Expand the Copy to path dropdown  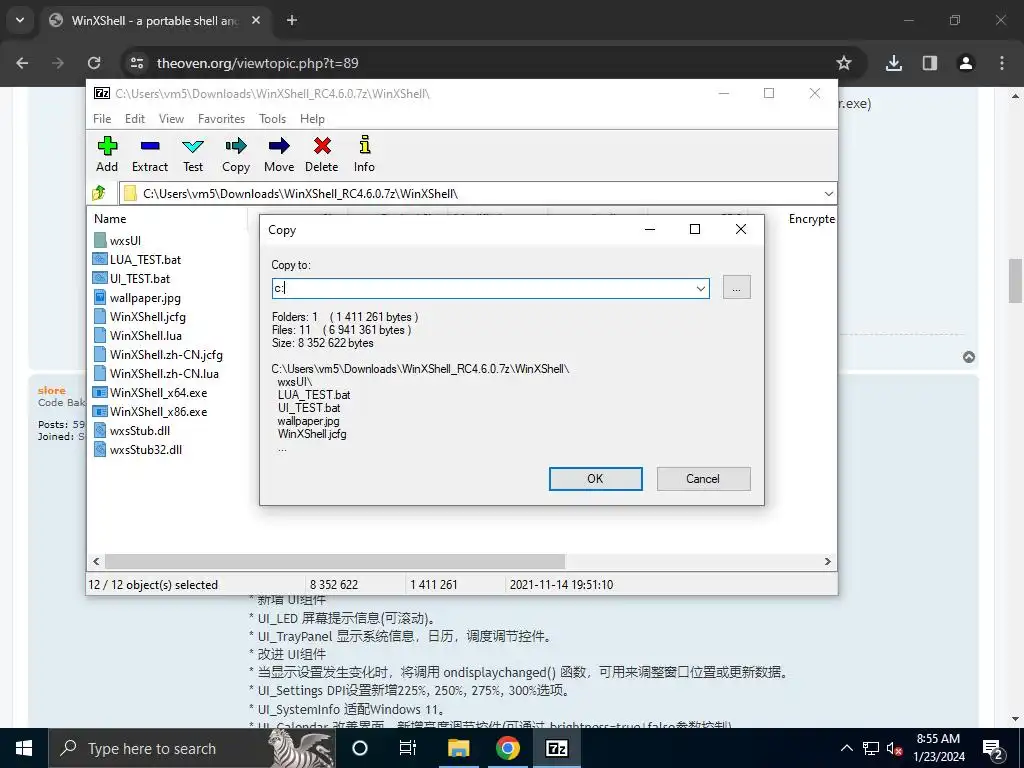click(701, 288)
